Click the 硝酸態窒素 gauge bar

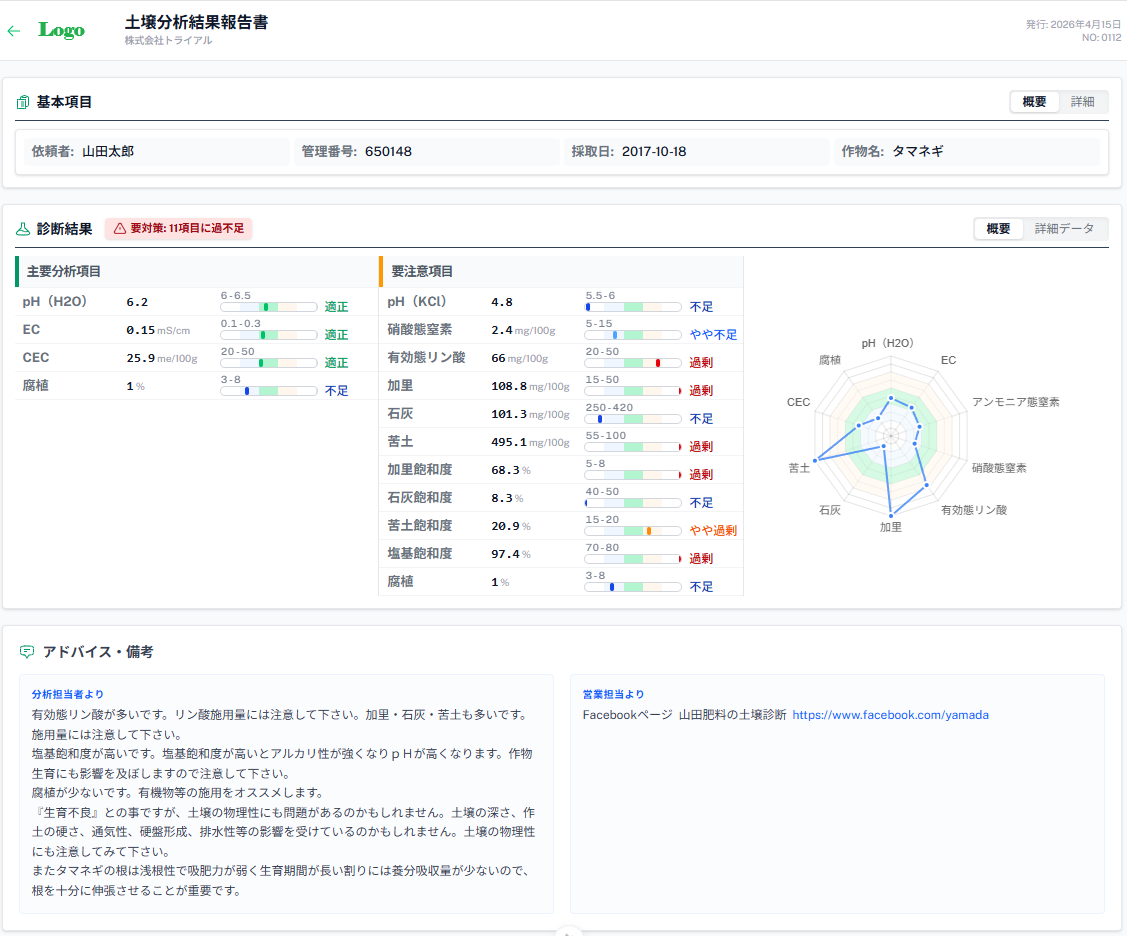[x=633, y=335]
